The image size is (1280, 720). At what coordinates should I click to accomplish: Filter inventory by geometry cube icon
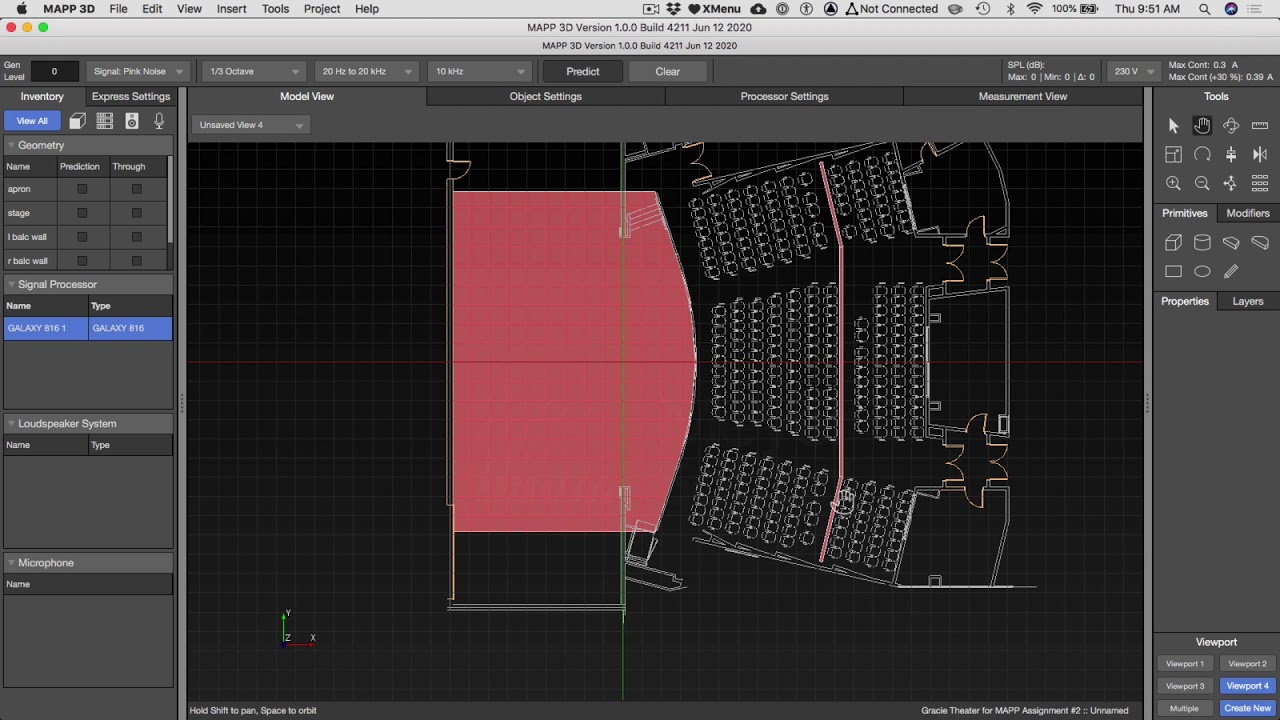tap(77, 121)
